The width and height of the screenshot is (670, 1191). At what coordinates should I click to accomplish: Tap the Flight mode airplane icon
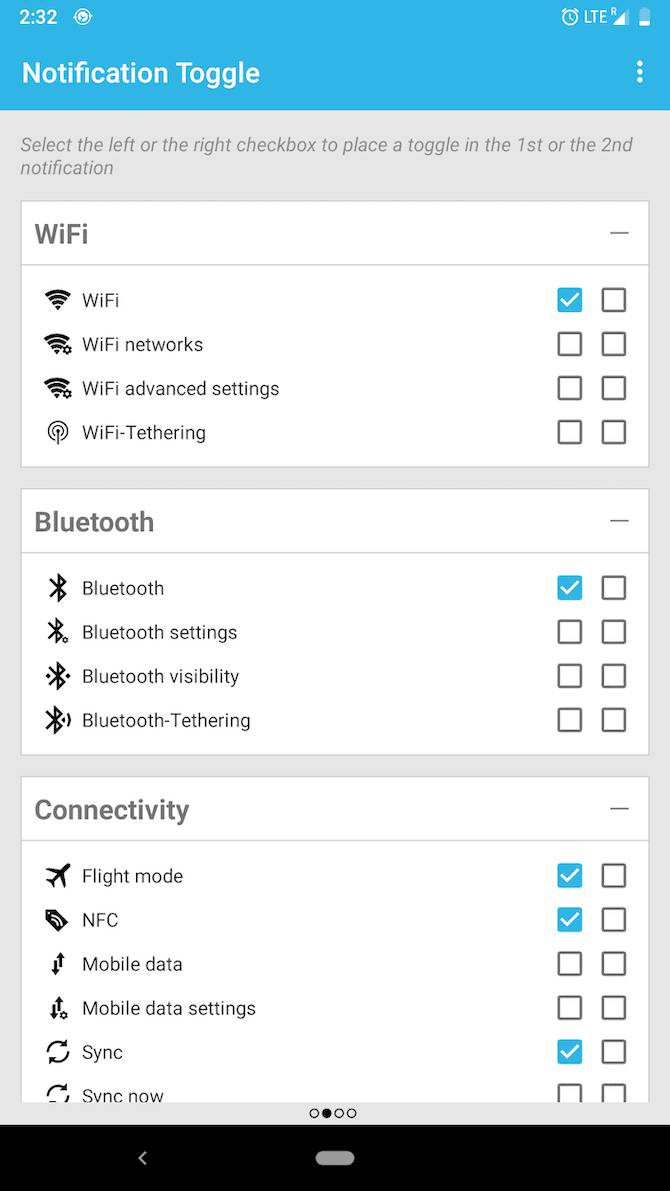58,876
